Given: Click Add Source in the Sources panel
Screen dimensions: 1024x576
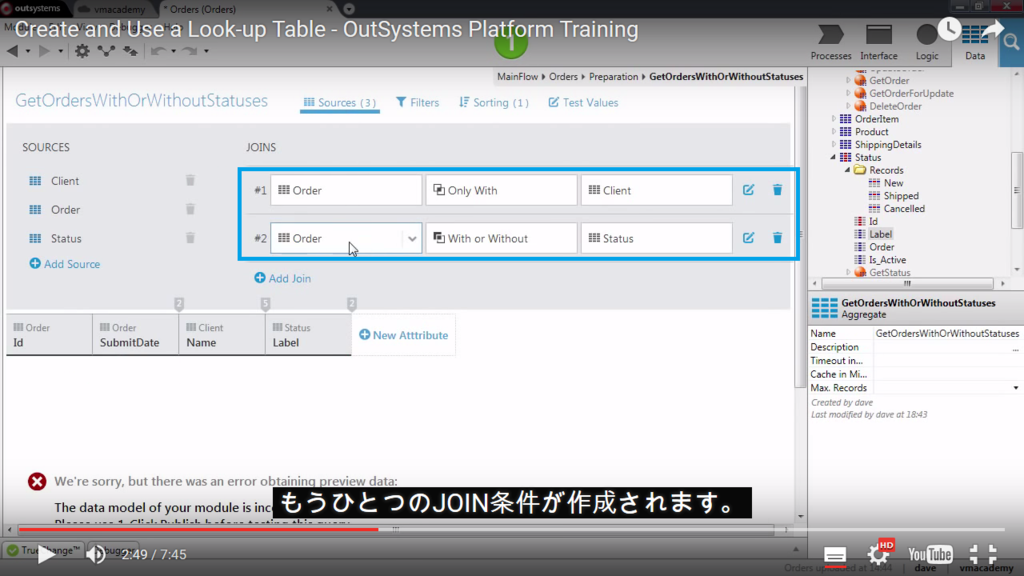Looking at the screenshot, I should click(x=64, y=264).
